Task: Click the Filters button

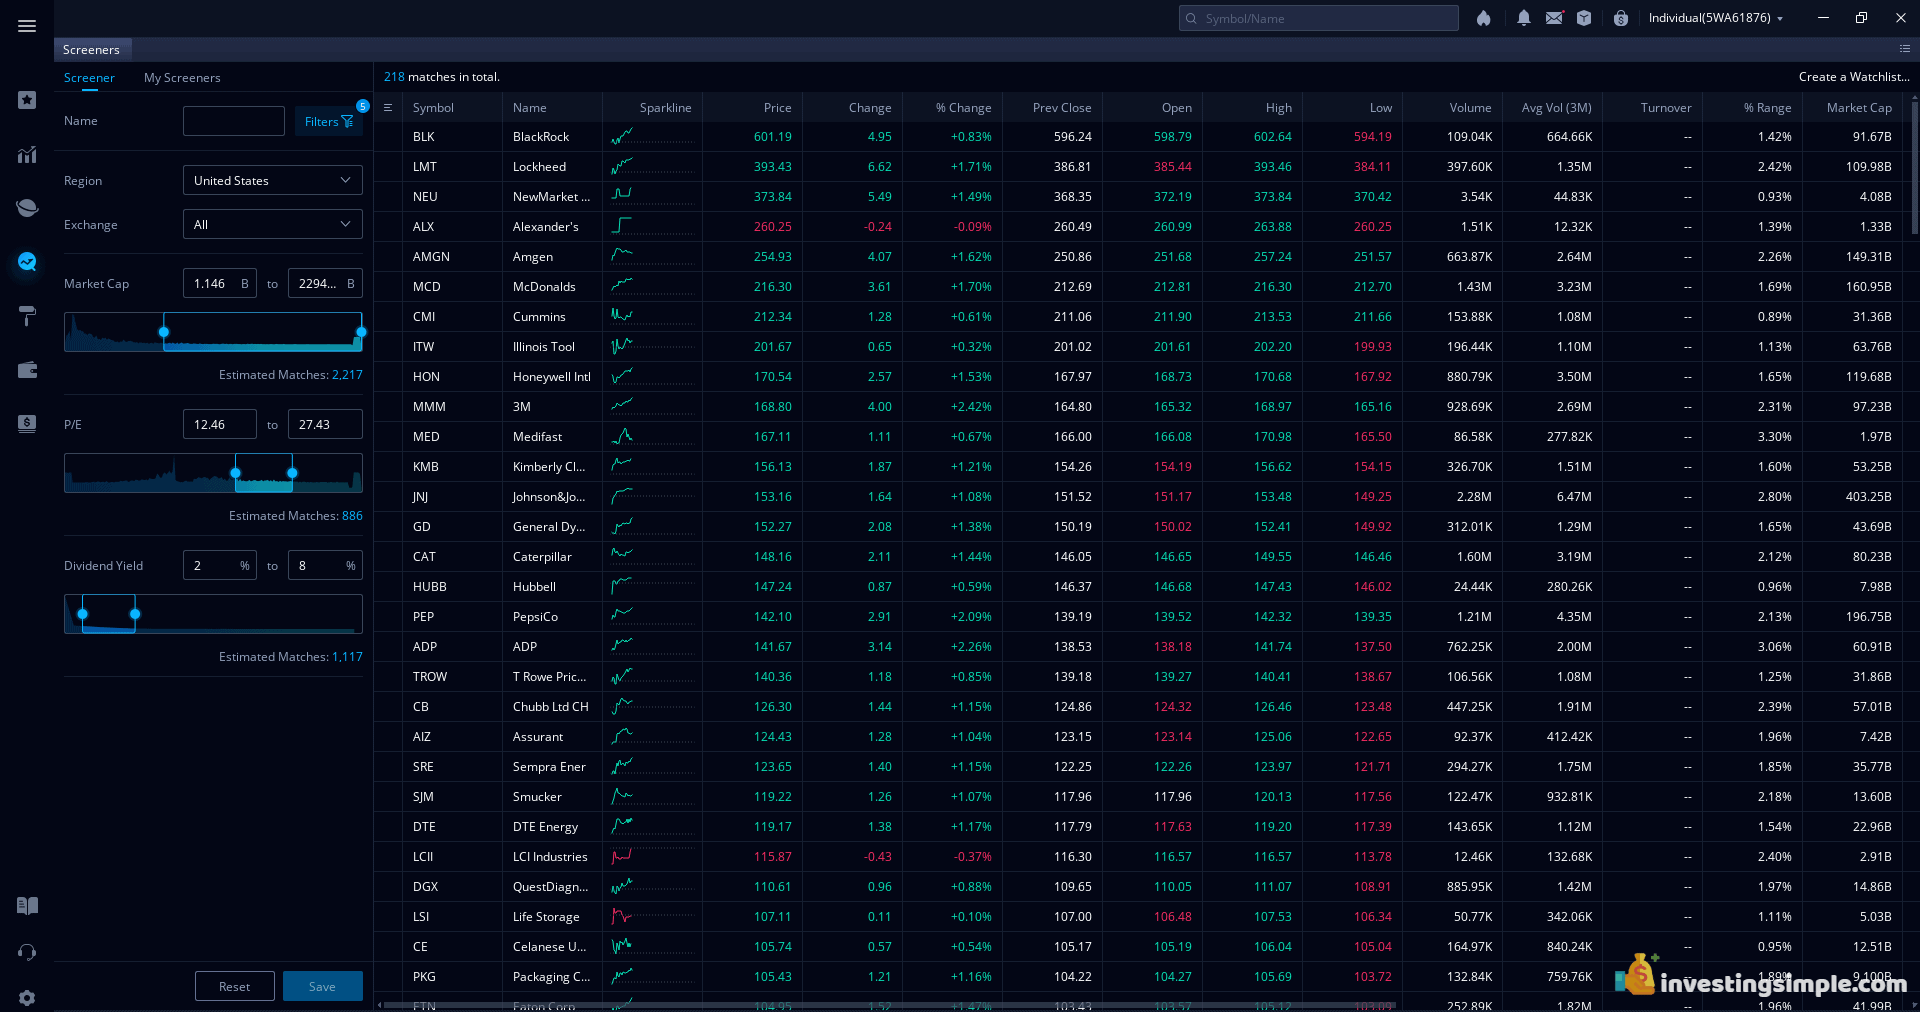Action: coord(328,121)
